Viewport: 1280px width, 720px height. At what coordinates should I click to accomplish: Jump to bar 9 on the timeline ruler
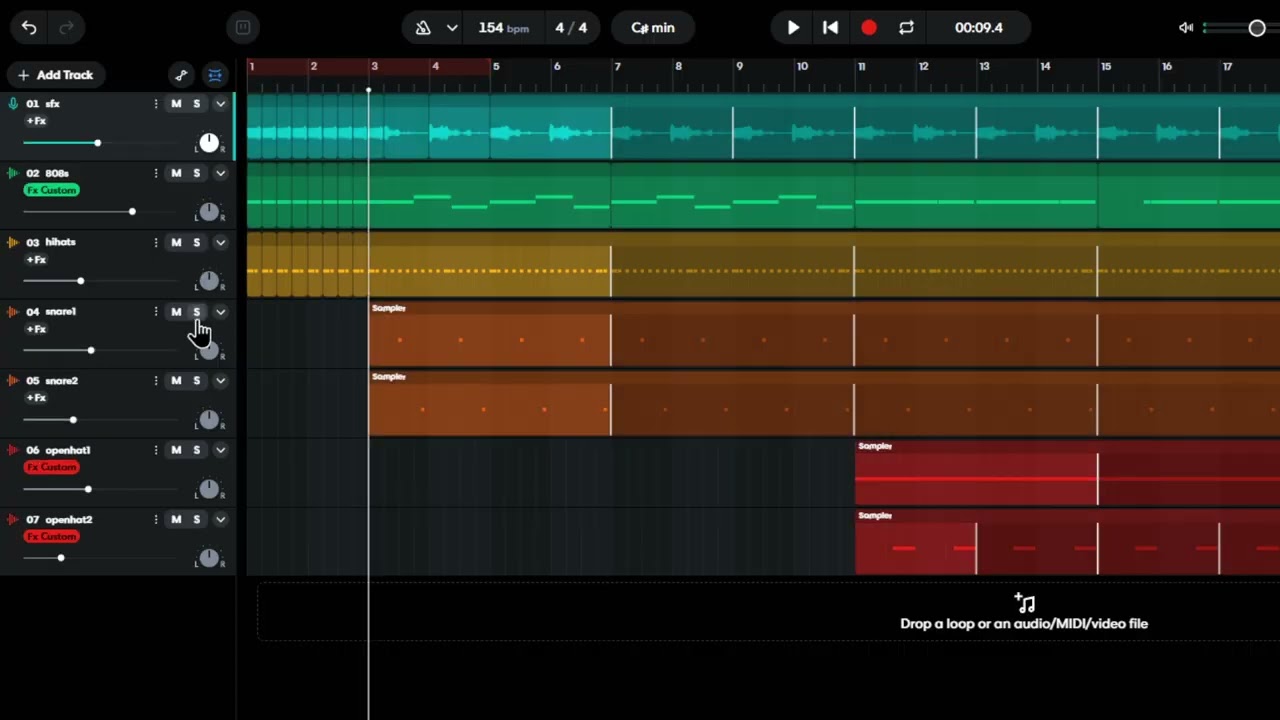(x=739, y=67)
